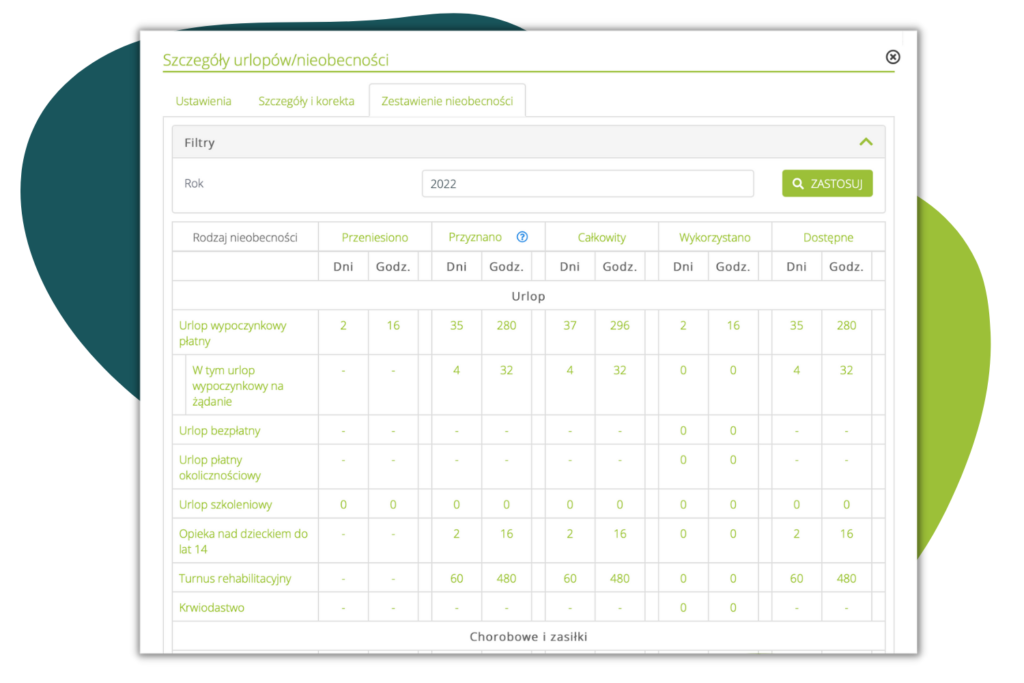Collapse the Filtry panel chevron
Screen dimensions: 1024x683
pyautogui.click(x=866, y=142)
